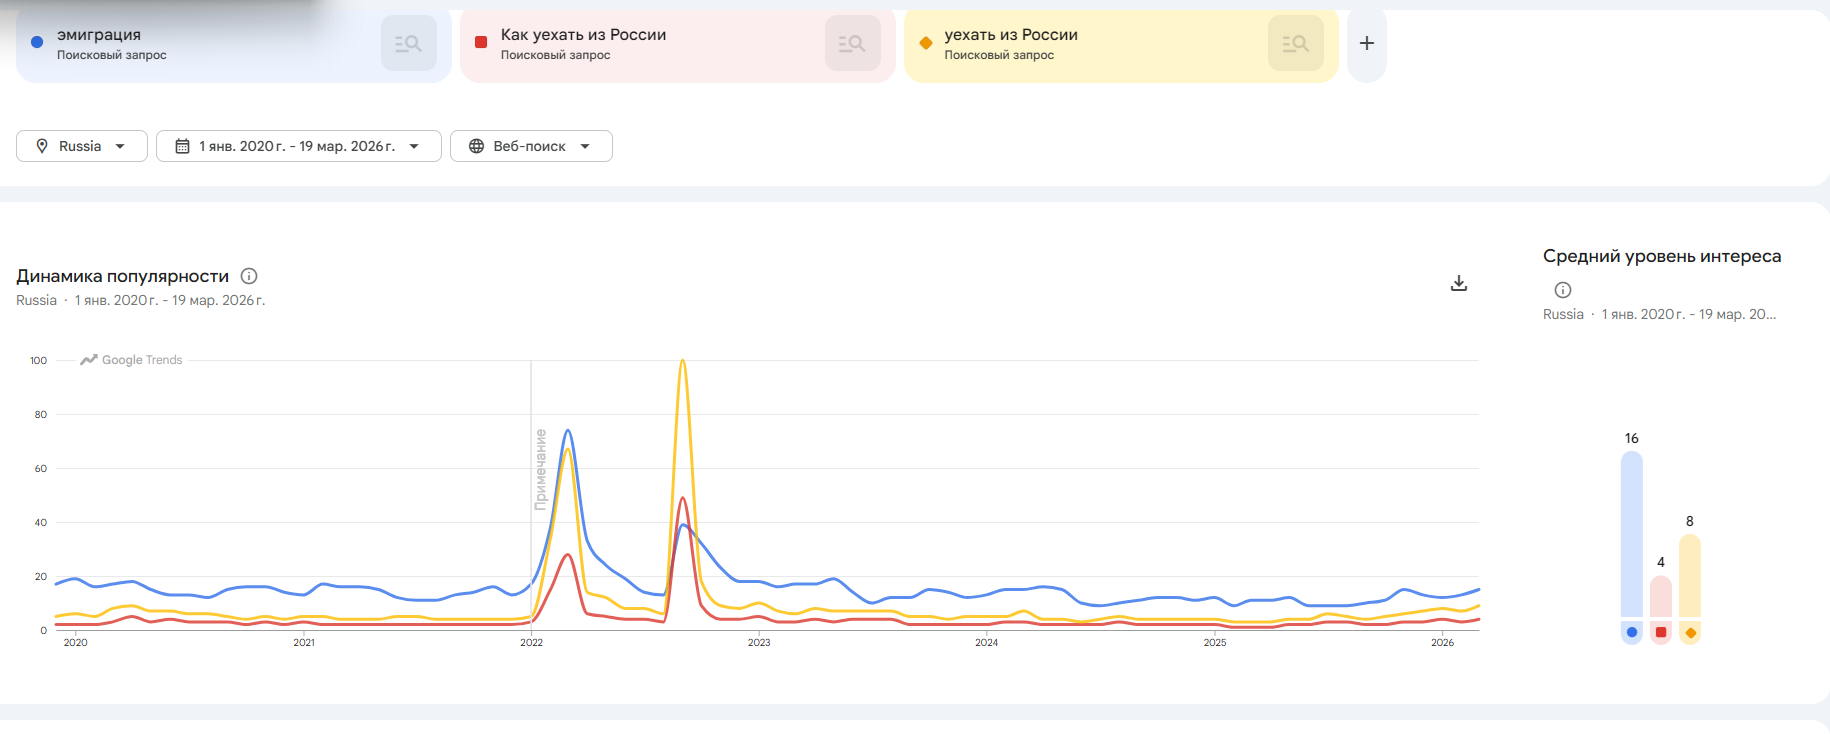The width and height of the screenshot is (1830, 734).
Task: Add a new comparison term with plus
Action: (x=1366, y=43)
